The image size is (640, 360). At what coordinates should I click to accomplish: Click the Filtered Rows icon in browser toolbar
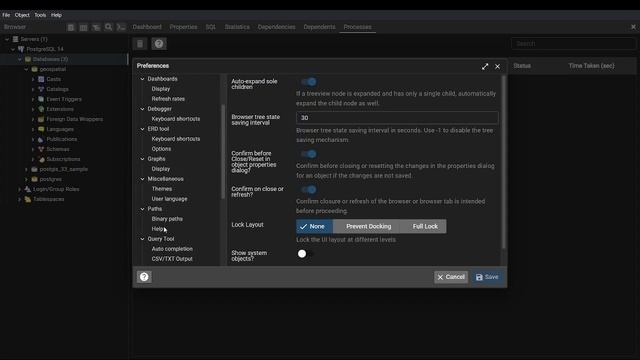tap(96, 27)
